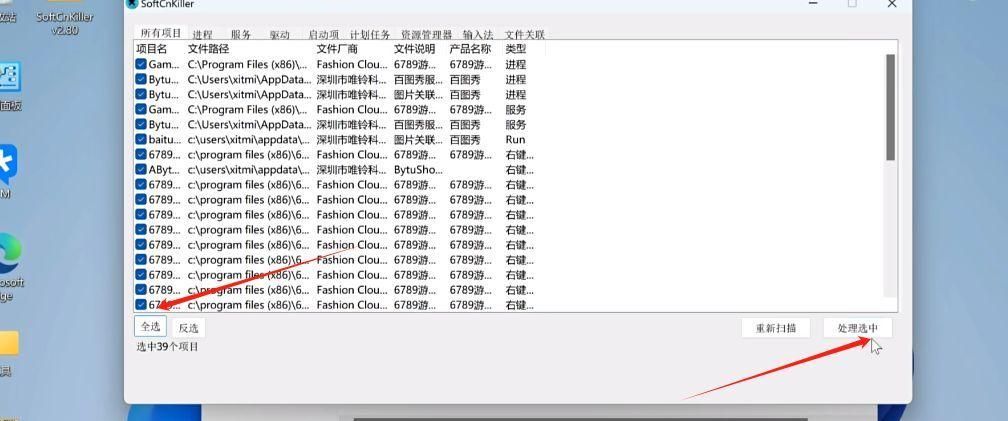Go to the 资源管理器 tab

tap(426, 35)
